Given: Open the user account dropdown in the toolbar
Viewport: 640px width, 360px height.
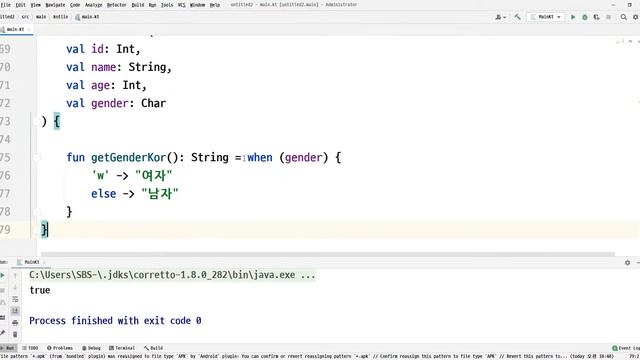Looking at the screenshot, I should coord(500,17).
